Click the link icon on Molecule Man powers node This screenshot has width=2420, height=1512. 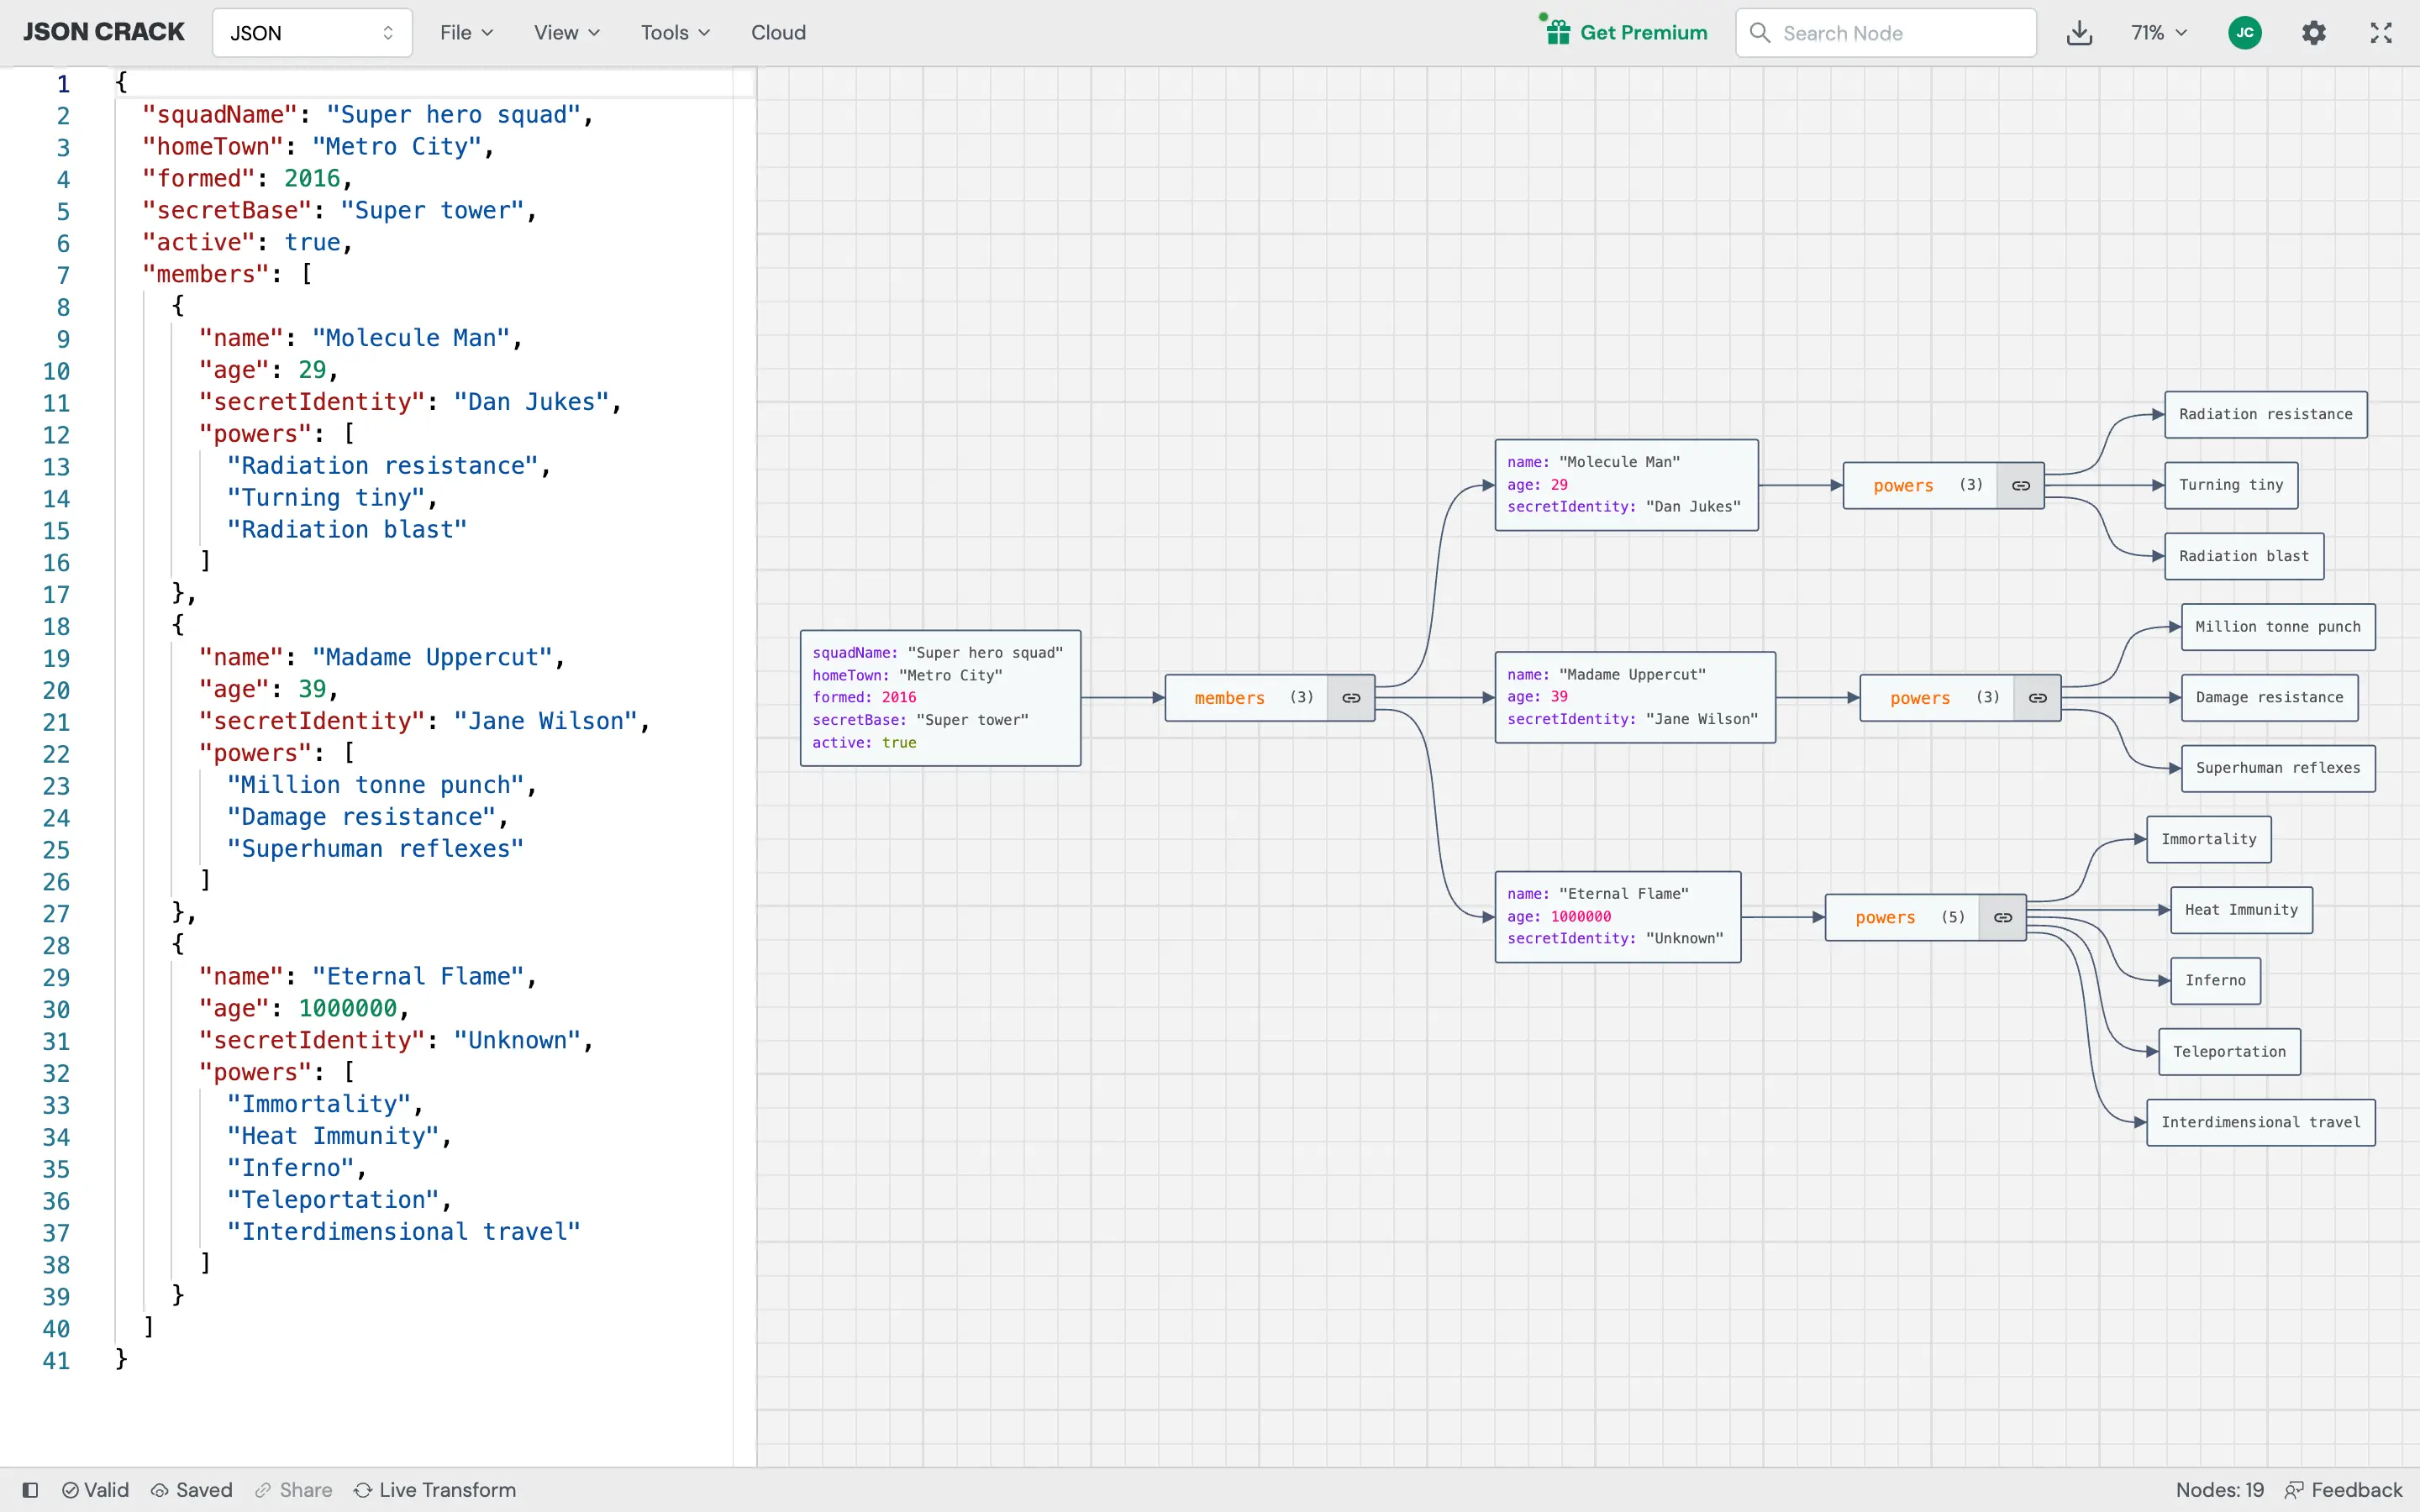2021,484
